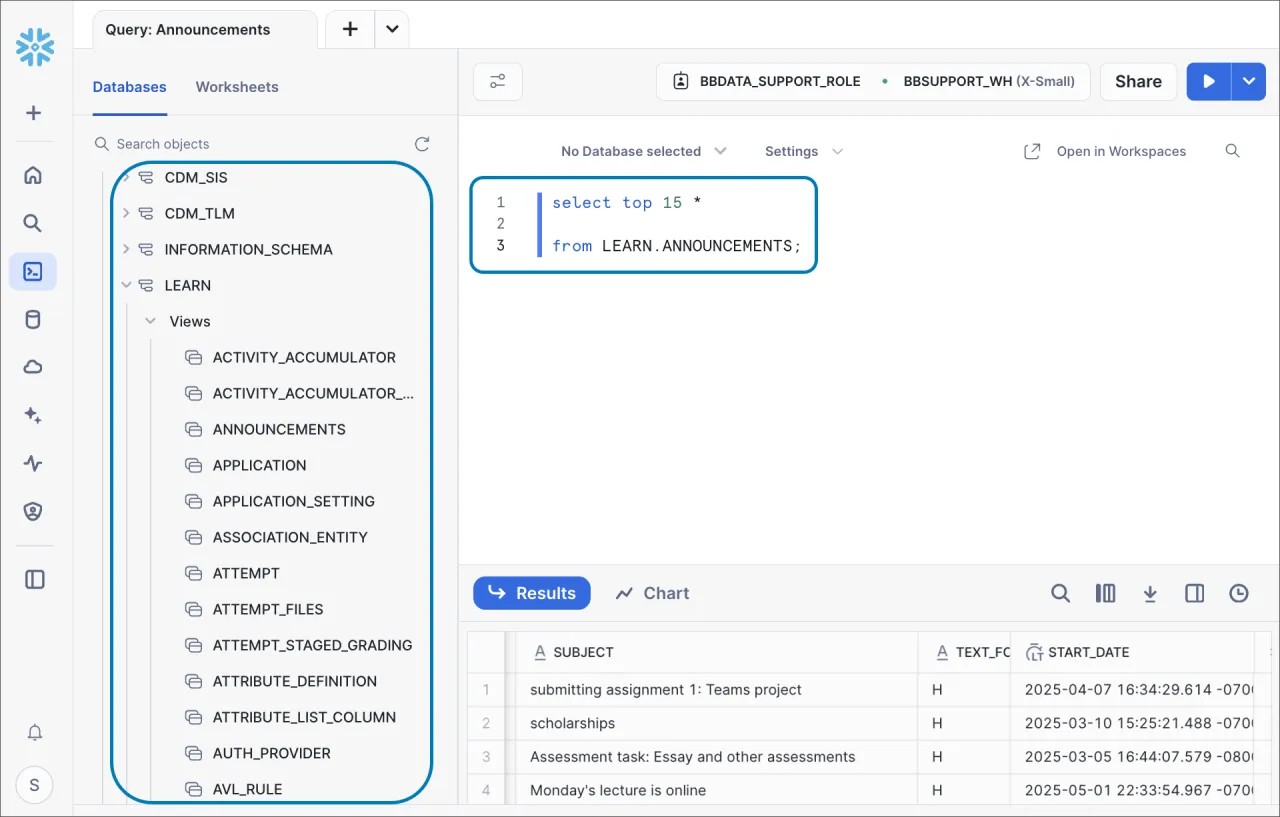Open the Data section via database sidebar icon
The height and width of the screenshot is (817, 1280).
tap(34, 318)
